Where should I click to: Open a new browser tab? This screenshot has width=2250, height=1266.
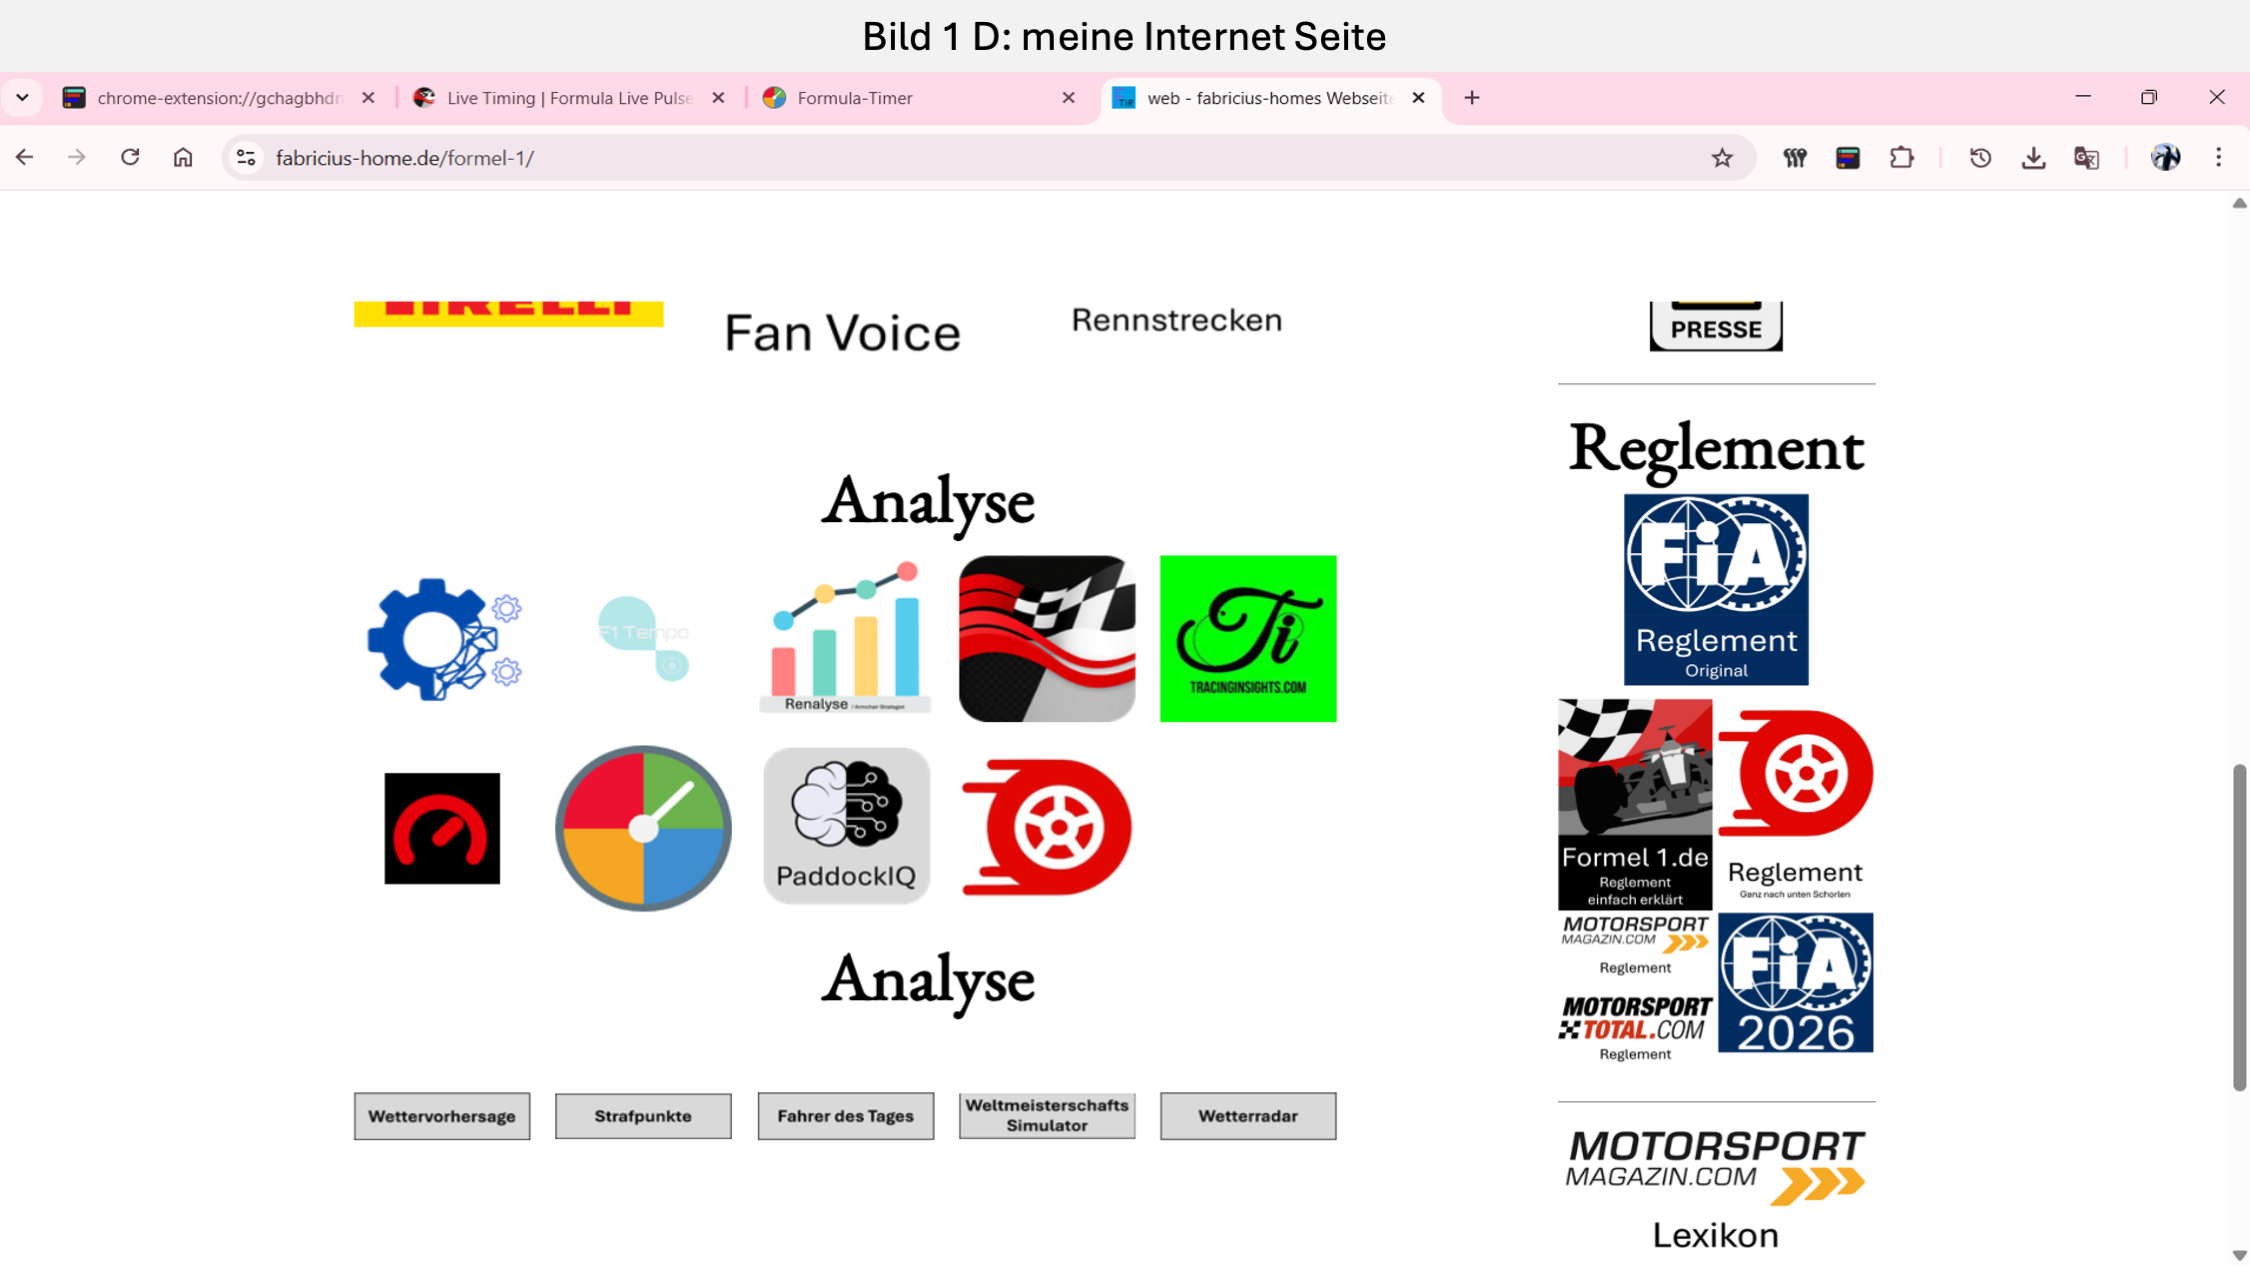click(x=1471, y=98)
